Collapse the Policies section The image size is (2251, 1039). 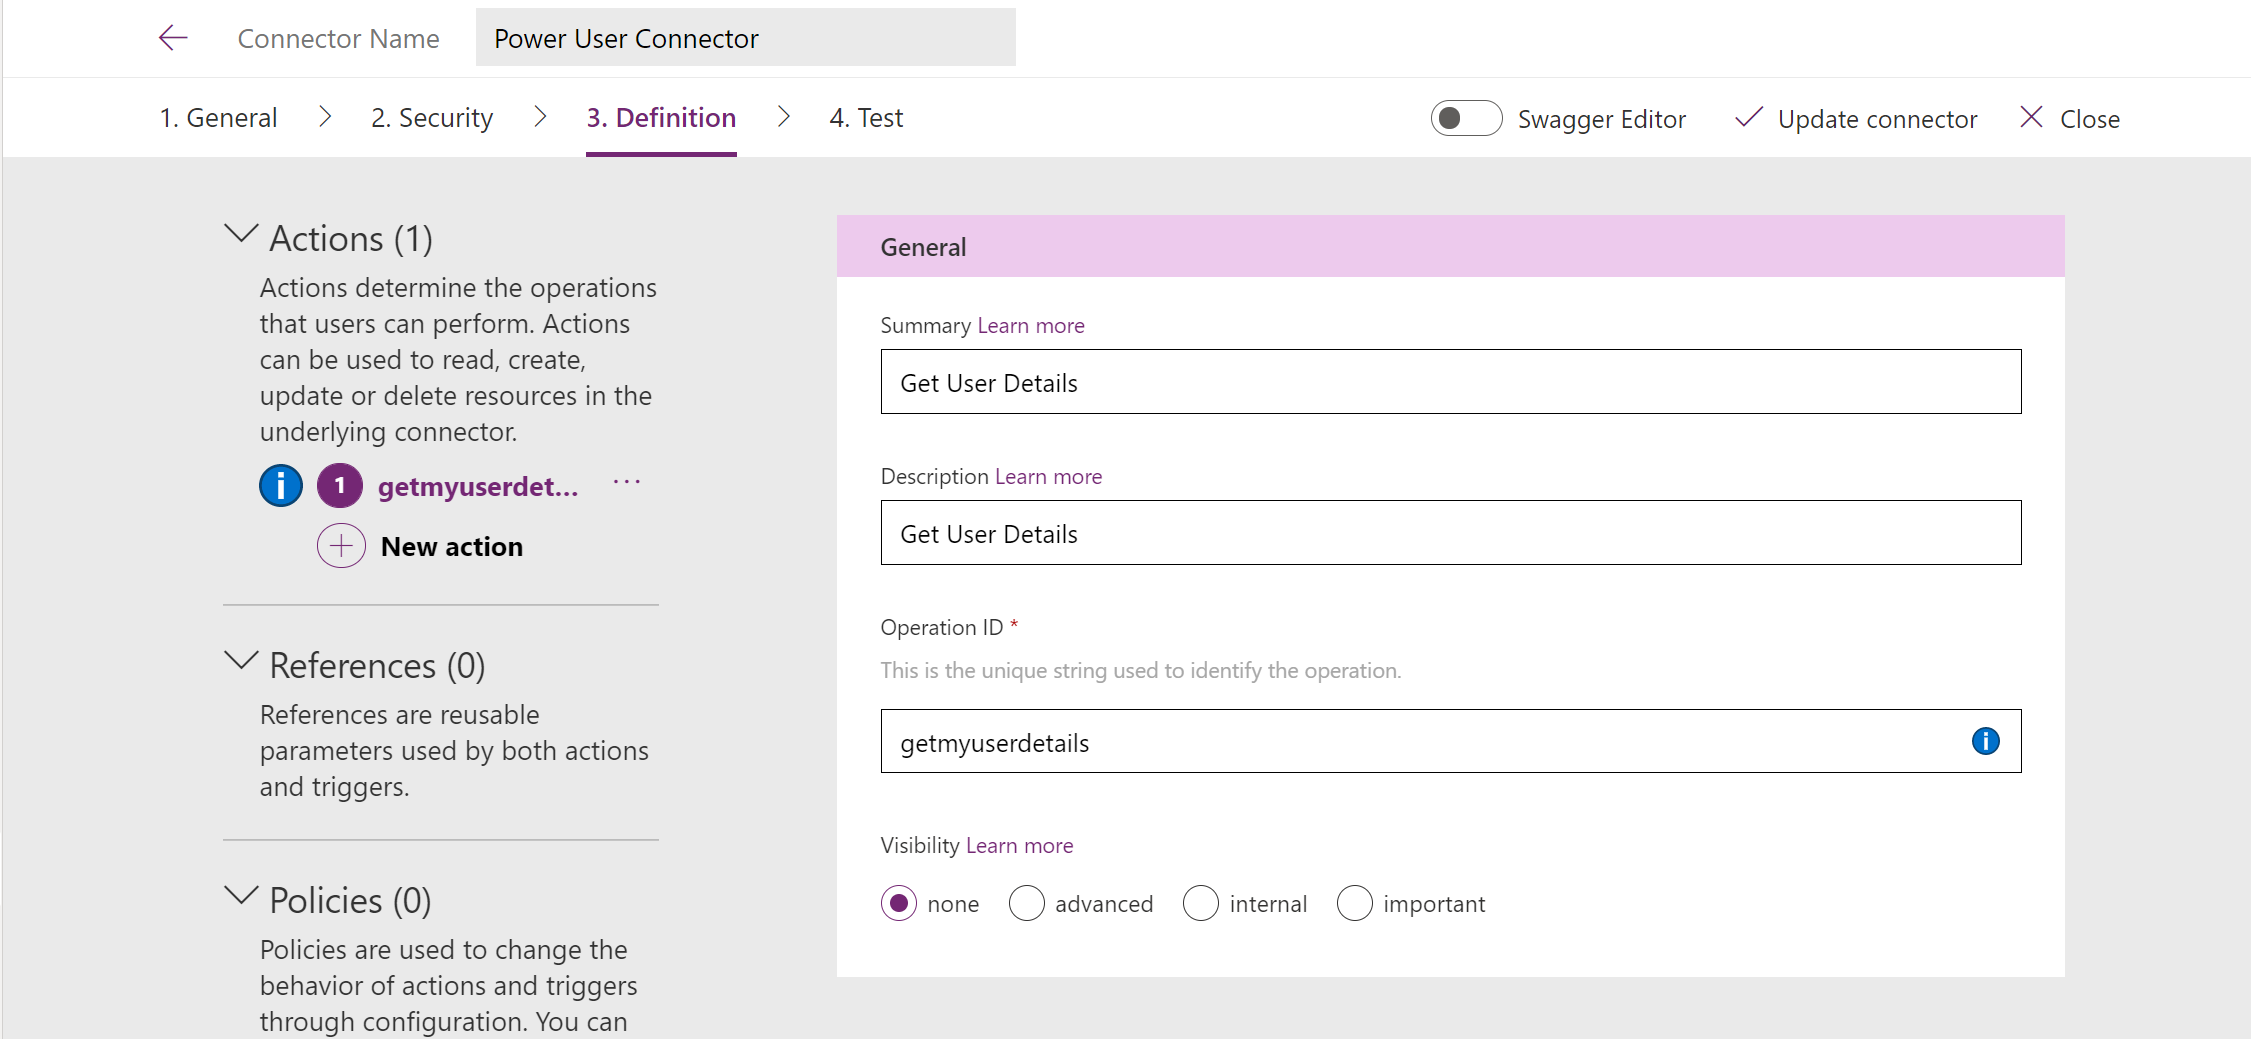tap(241, 897)
